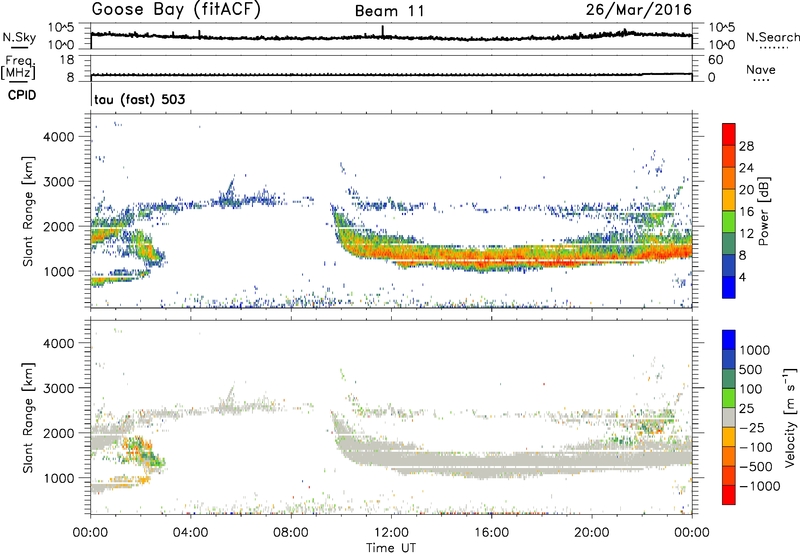Click the '12:00' time tick label
The height and width of the screenshot is (554, 800).
[391, 533]
